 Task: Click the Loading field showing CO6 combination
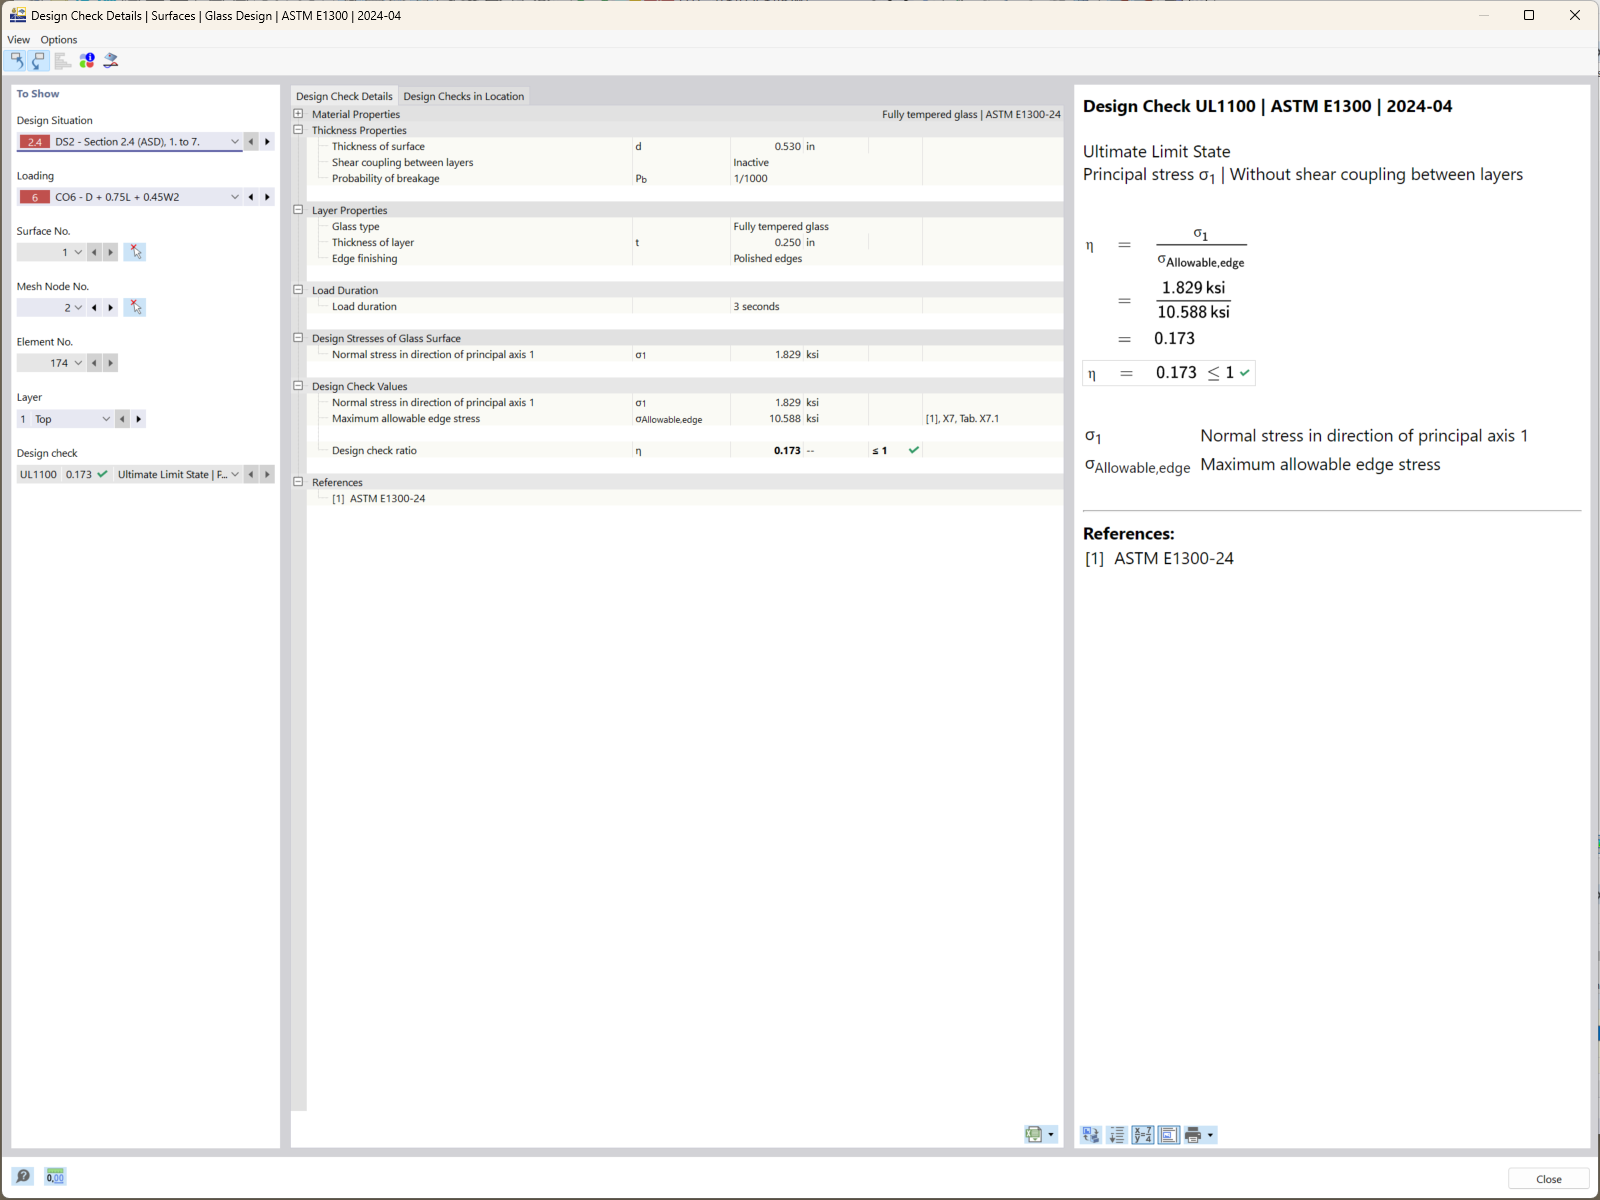[130, 197]
